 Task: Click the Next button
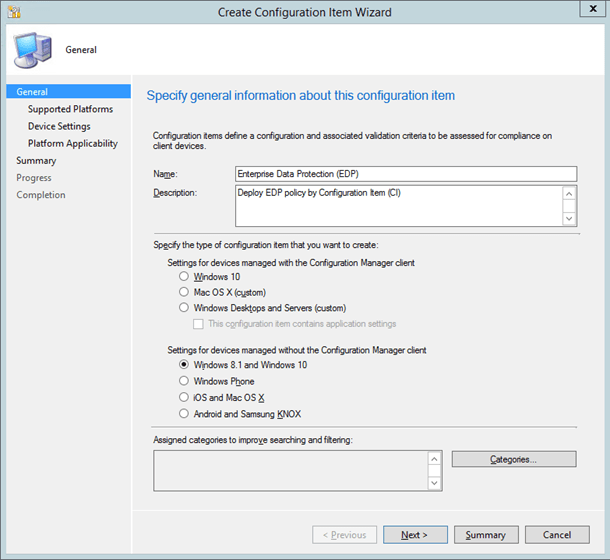click(x=415, y=535)
